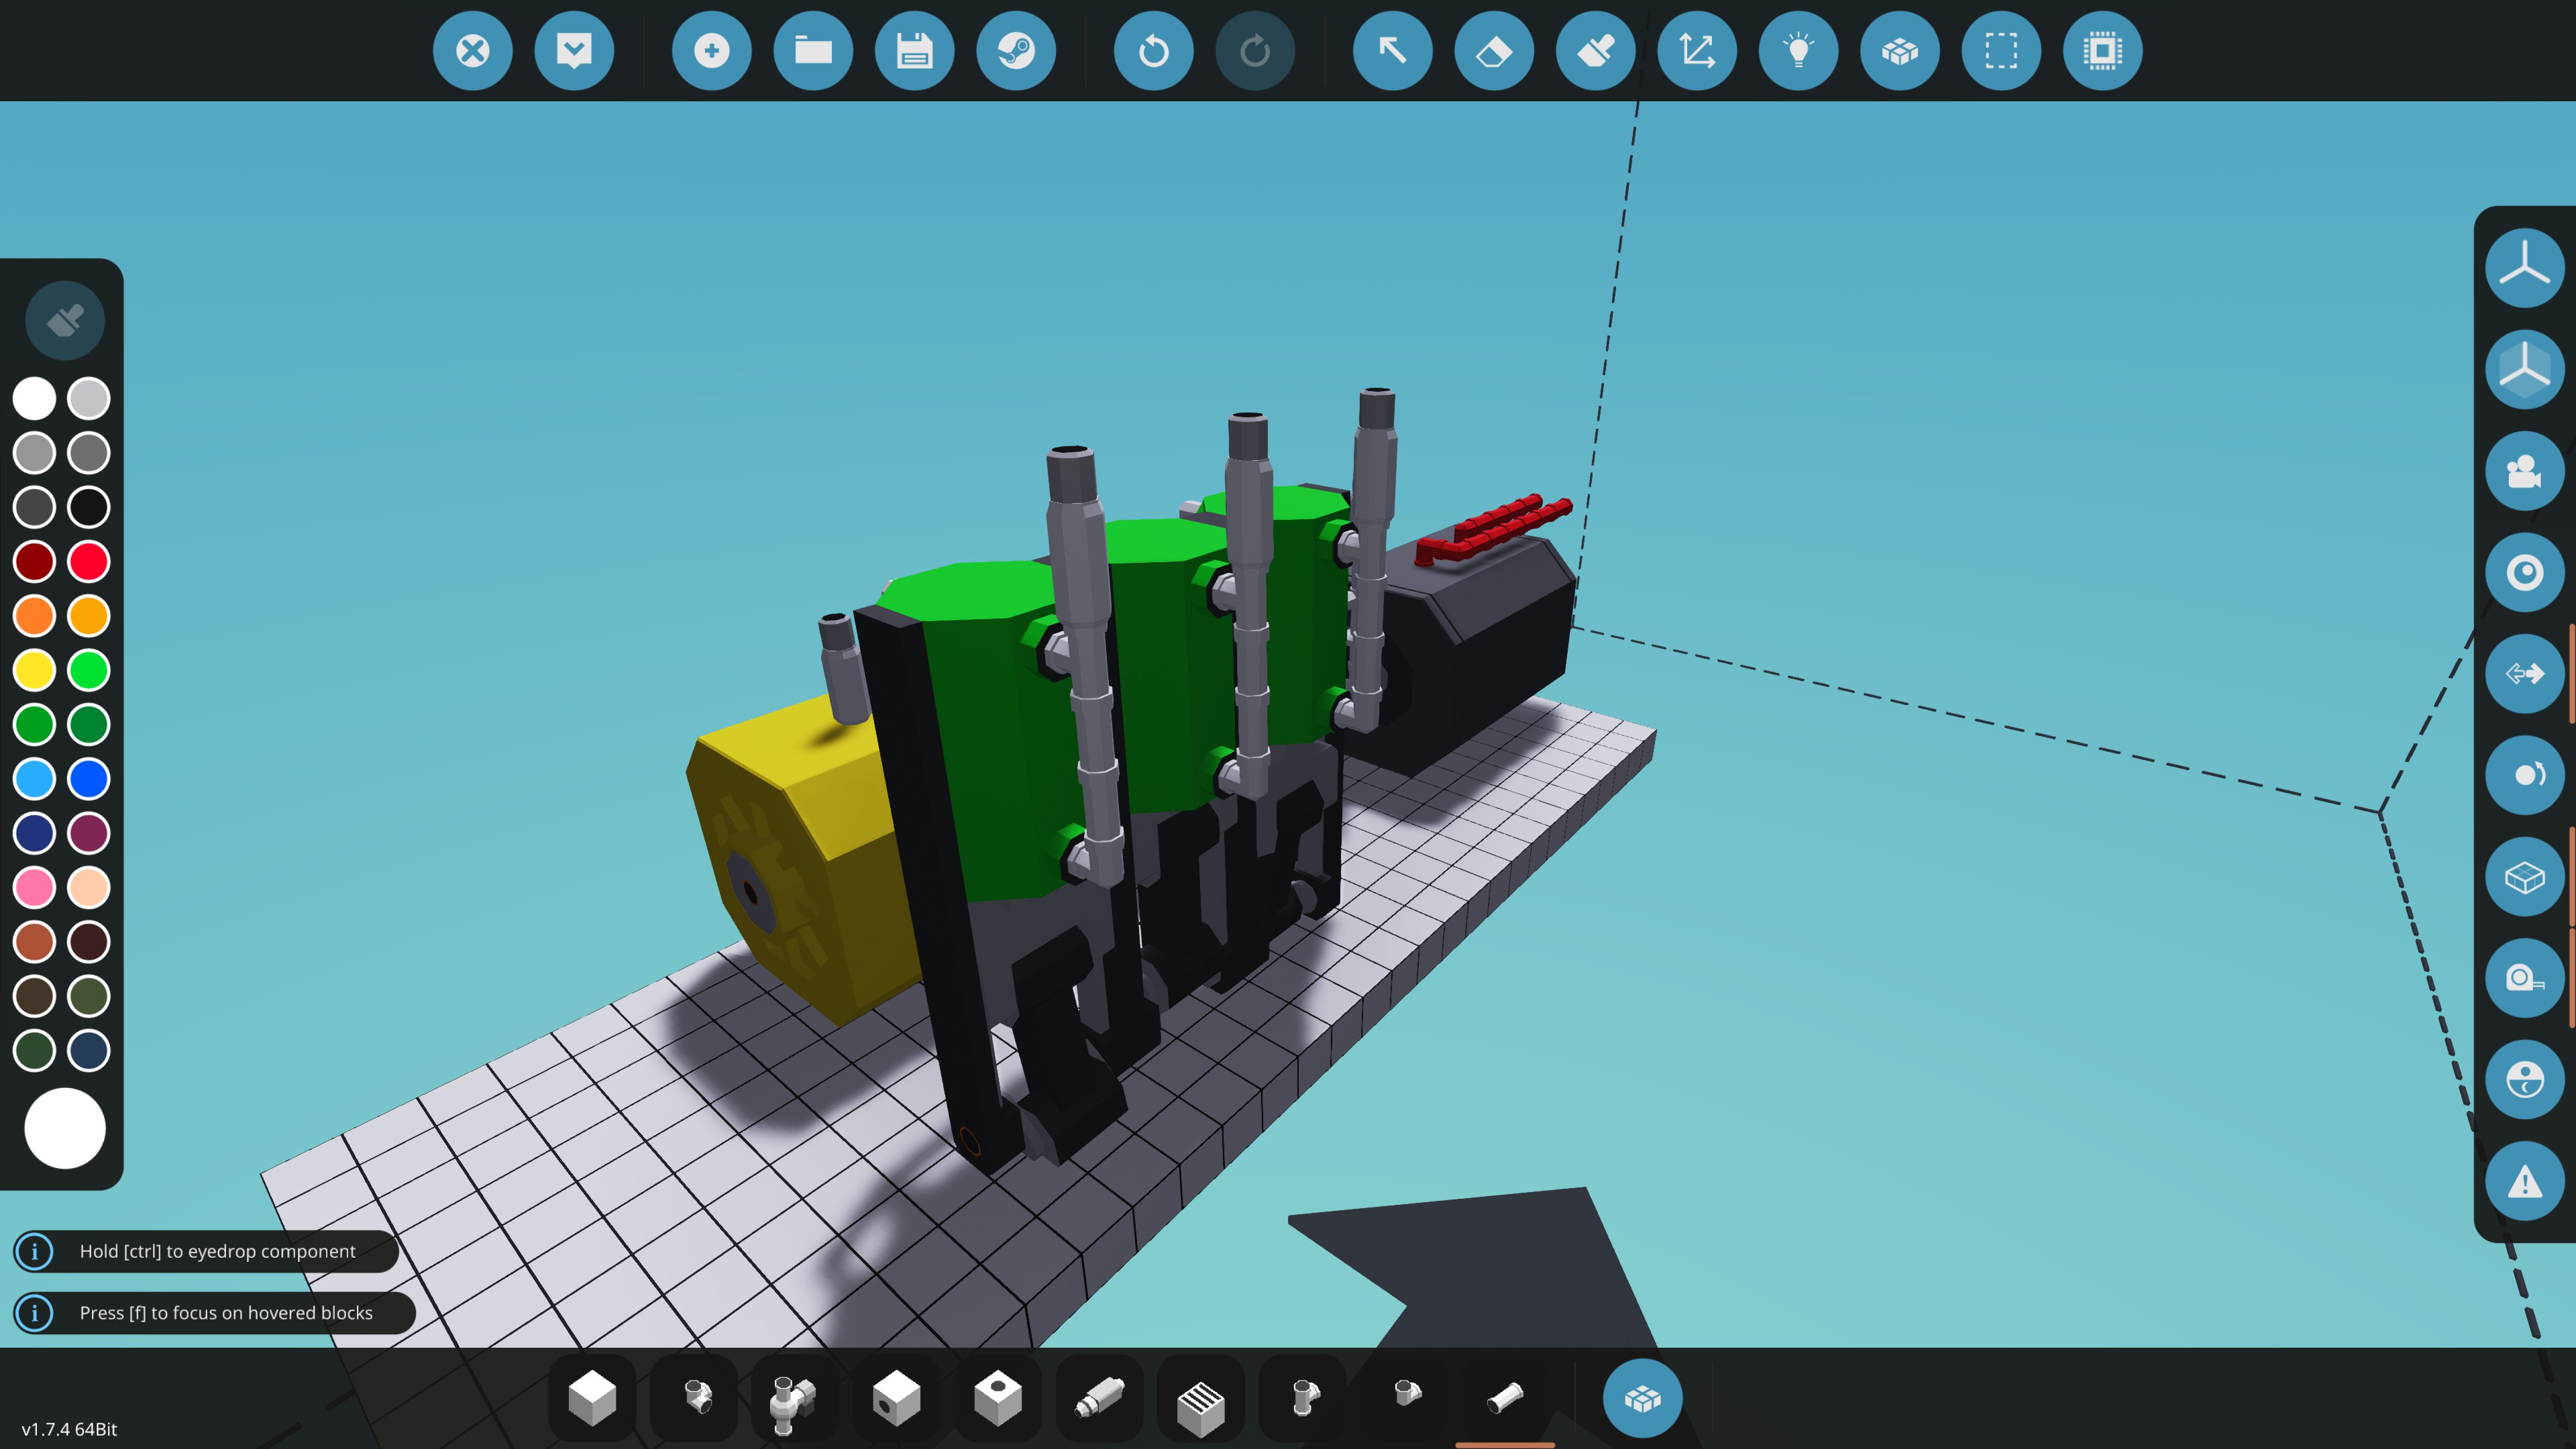Click the warning triangle icon on right panel
Screen dimensions: 2576x1449
click(x=2523, y=1182)
